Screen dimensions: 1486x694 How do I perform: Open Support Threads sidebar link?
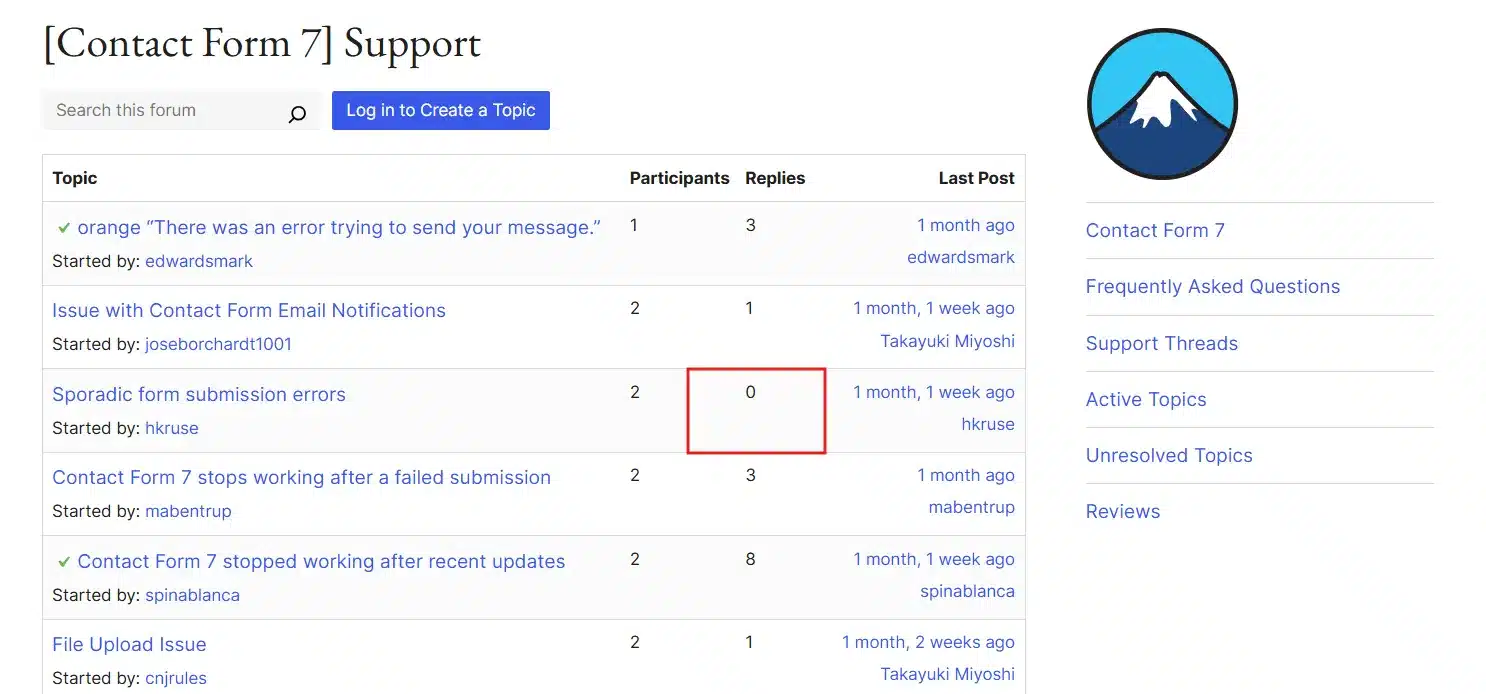(1162, 343)
